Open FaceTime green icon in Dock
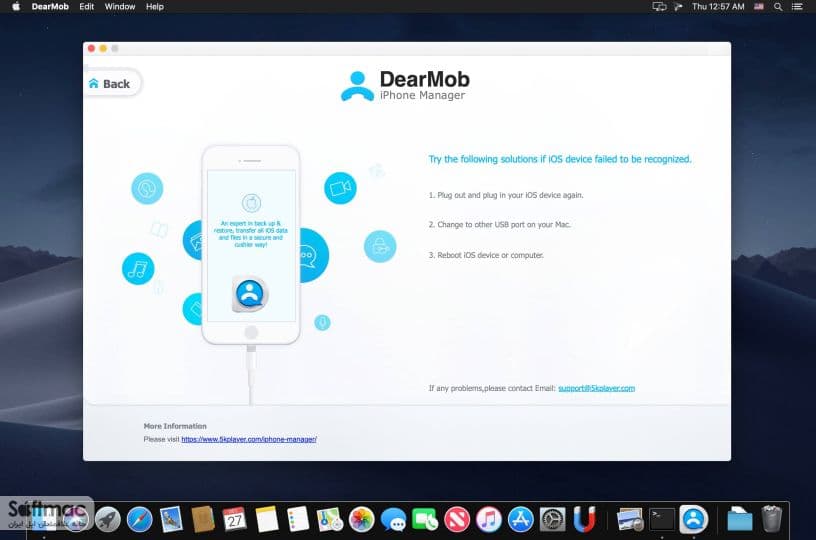The width and height of the screenshot is (816, 540). pos(425,519)
